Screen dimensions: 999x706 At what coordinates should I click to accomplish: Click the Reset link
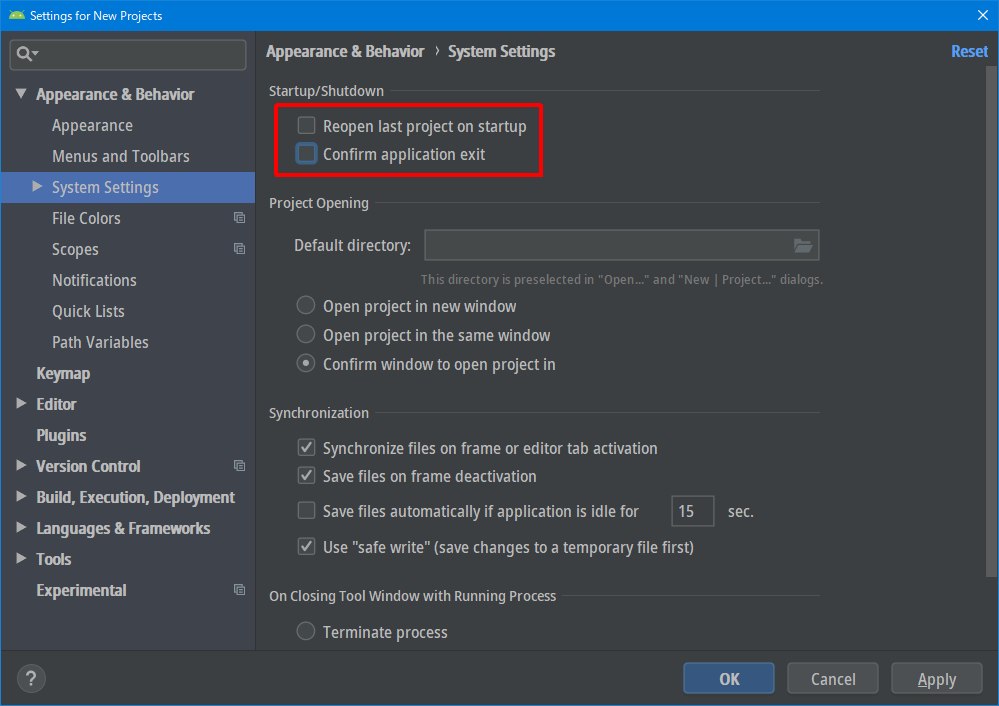969,52
